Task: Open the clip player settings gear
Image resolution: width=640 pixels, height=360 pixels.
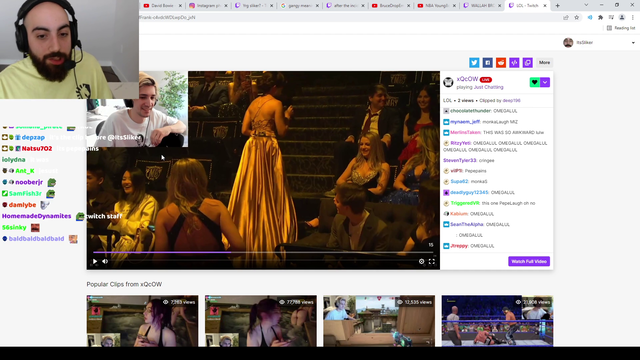Action: click(421, 262)
